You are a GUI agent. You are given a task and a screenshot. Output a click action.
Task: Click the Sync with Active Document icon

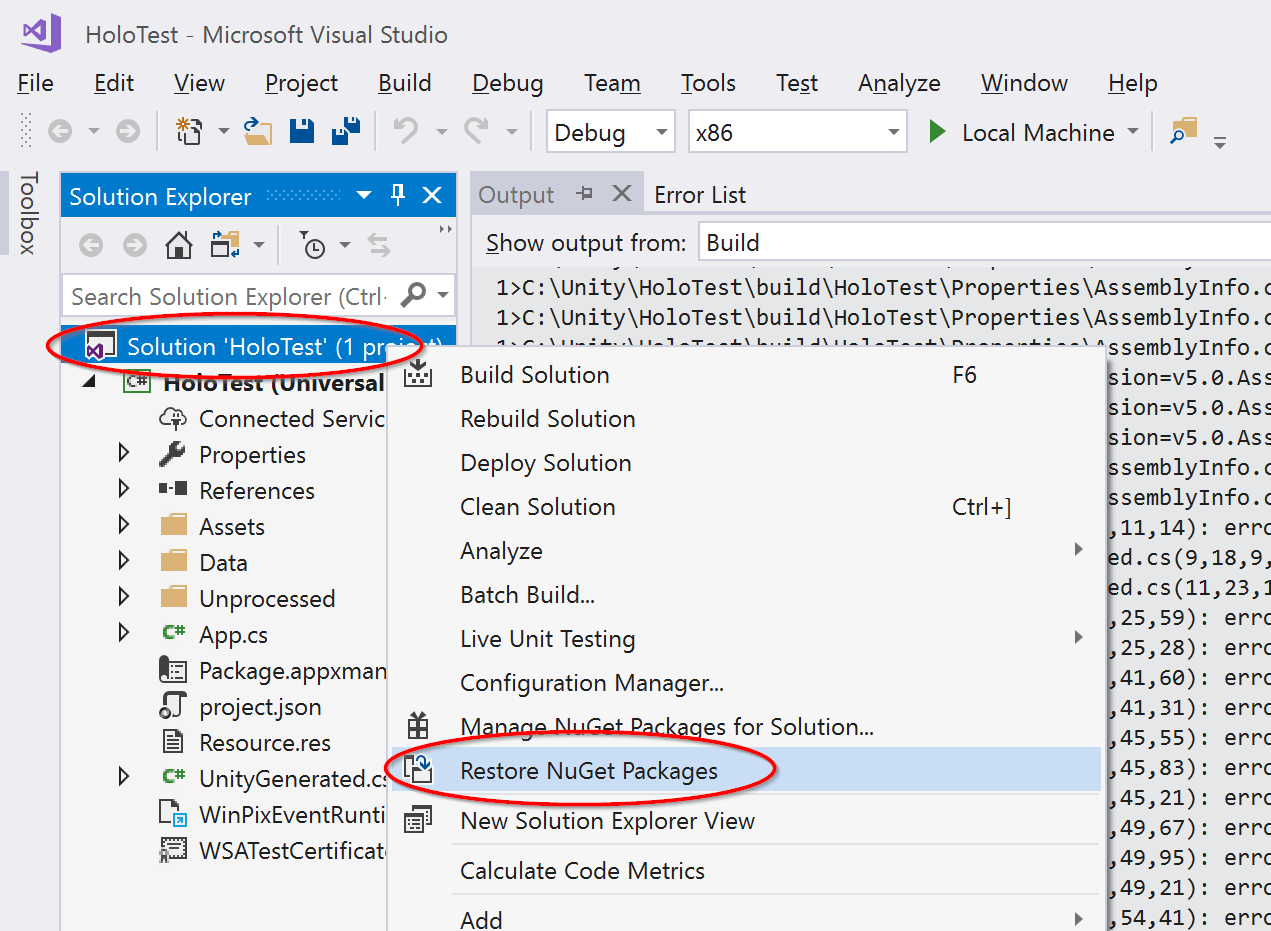(379, 245)
